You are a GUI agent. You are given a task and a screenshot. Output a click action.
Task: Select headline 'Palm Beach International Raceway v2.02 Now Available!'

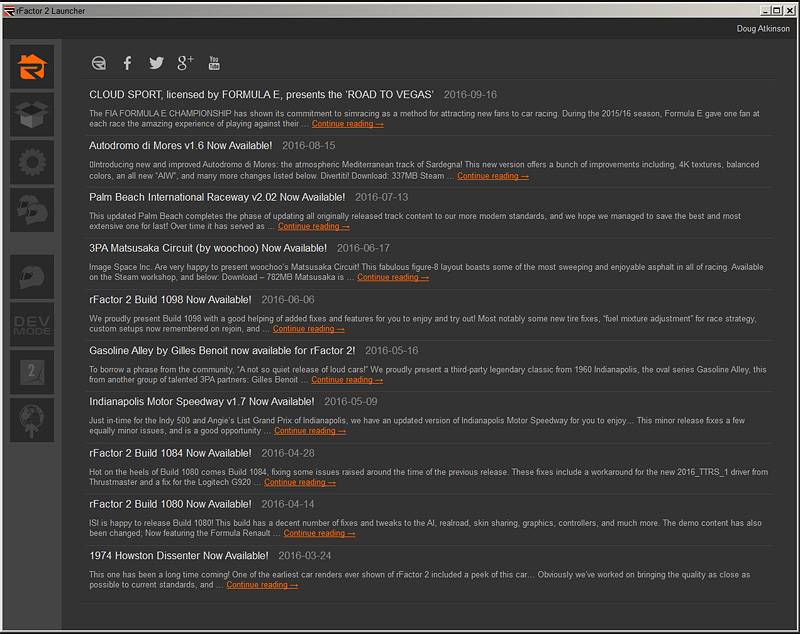point(217,197)
